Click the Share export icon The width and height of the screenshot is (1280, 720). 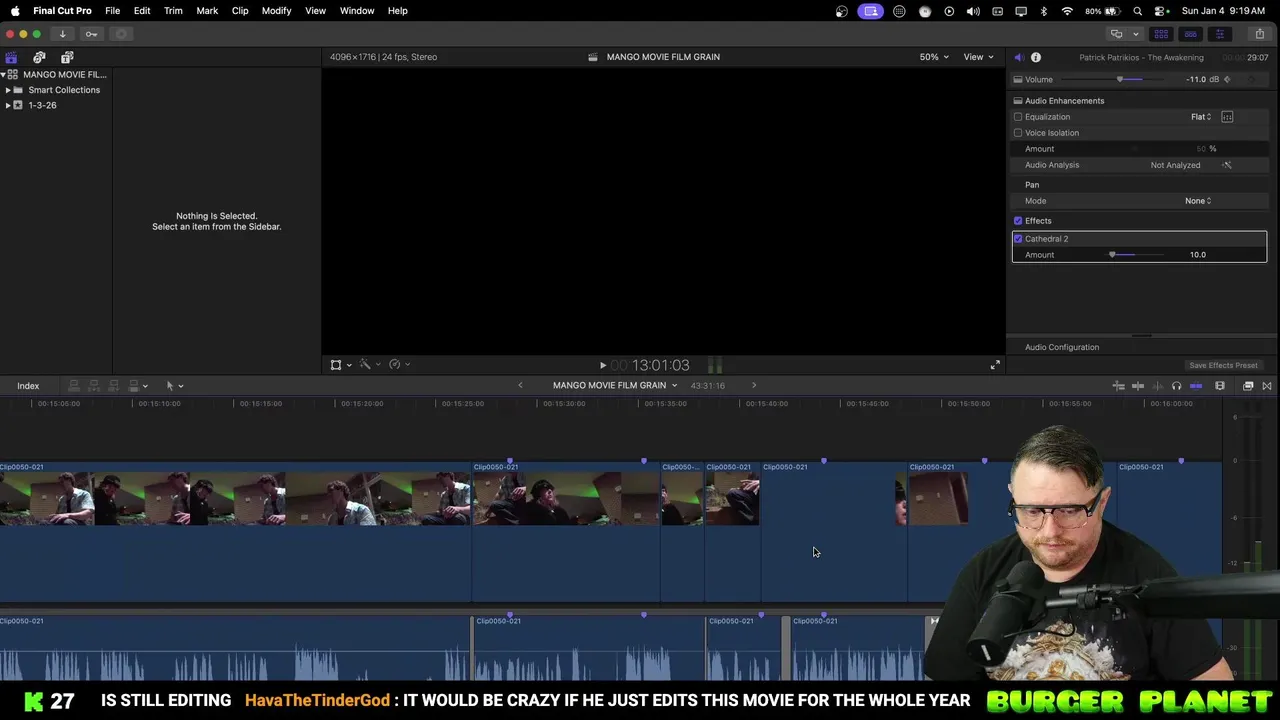(1259, 34)
